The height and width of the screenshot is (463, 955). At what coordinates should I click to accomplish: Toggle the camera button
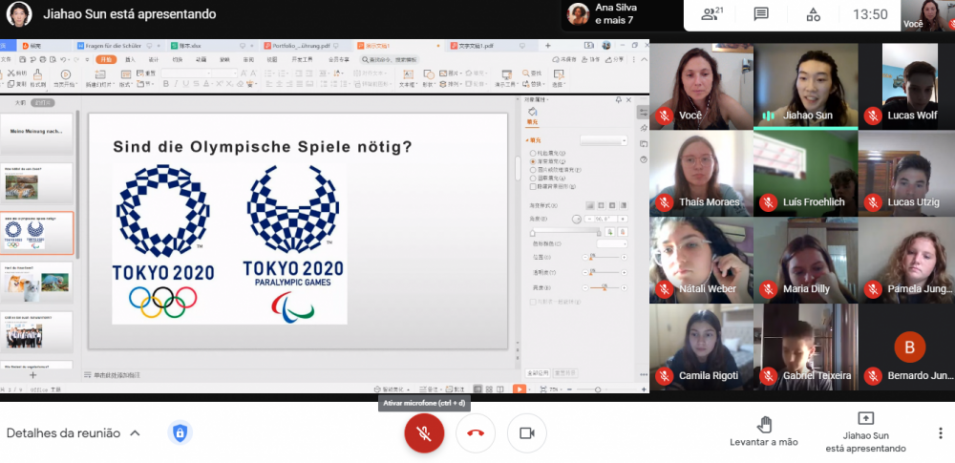(x=527, y=433)
